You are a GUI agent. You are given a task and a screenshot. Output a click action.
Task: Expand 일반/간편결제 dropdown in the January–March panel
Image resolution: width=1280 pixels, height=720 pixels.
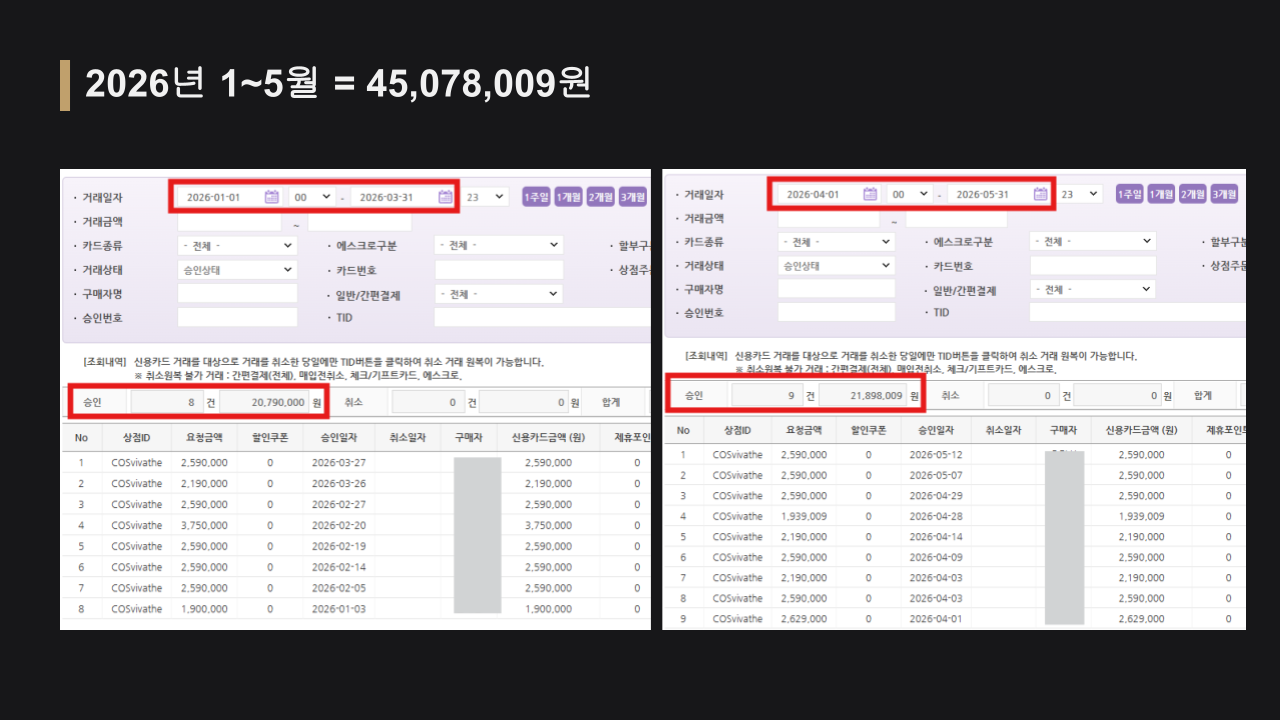coord(499,294)
